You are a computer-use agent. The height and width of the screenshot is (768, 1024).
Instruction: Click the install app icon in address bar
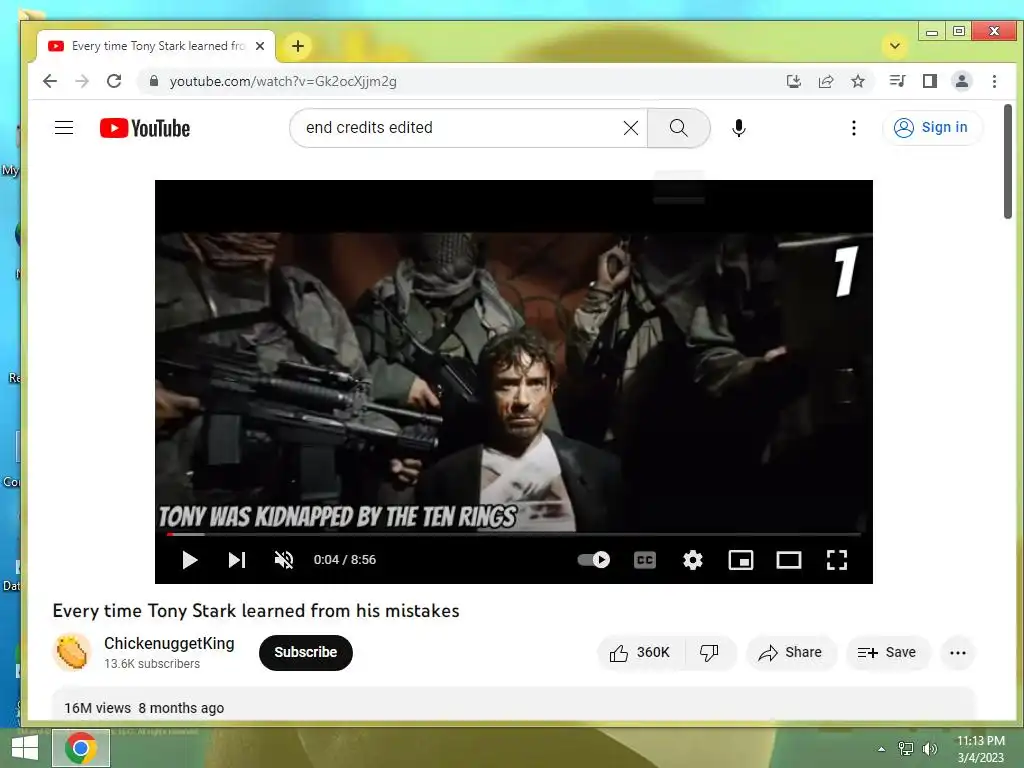point(793,81)
